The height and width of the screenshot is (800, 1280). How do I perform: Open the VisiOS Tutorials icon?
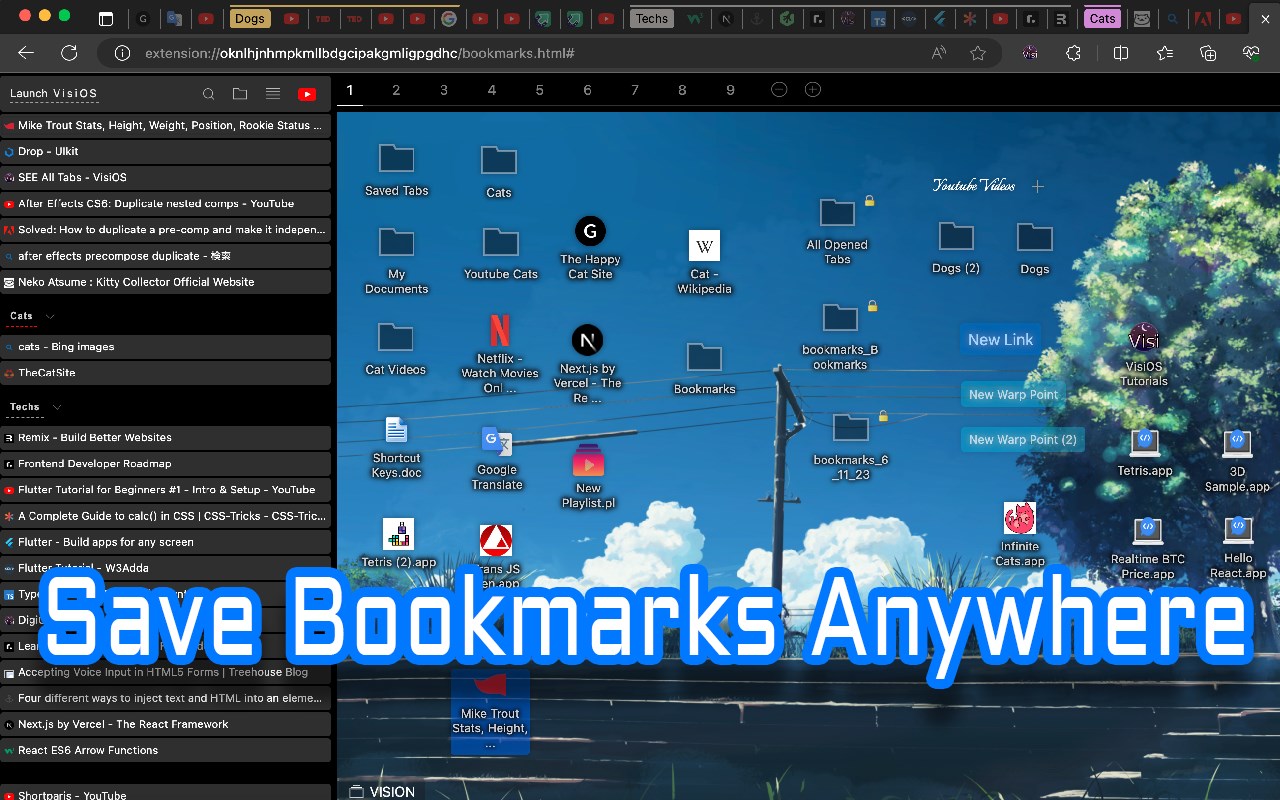[x=1144, y=354]
